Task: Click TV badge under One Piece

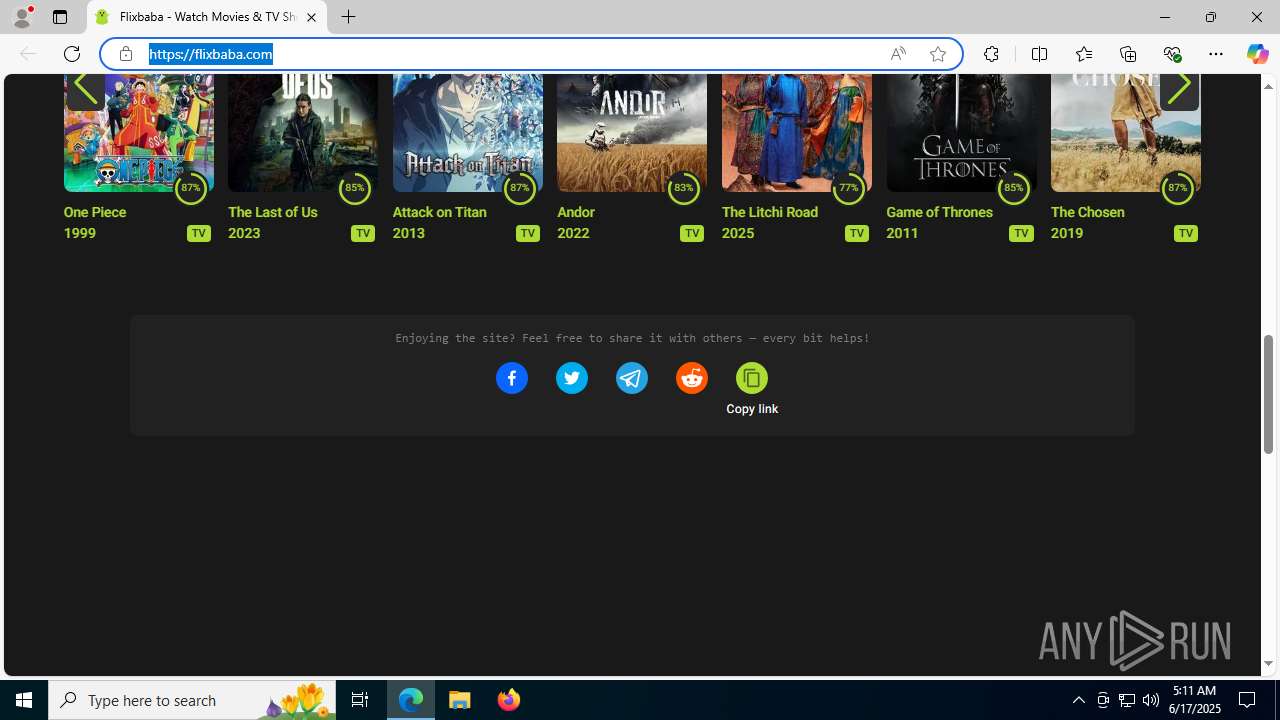Action: (199, 233)
